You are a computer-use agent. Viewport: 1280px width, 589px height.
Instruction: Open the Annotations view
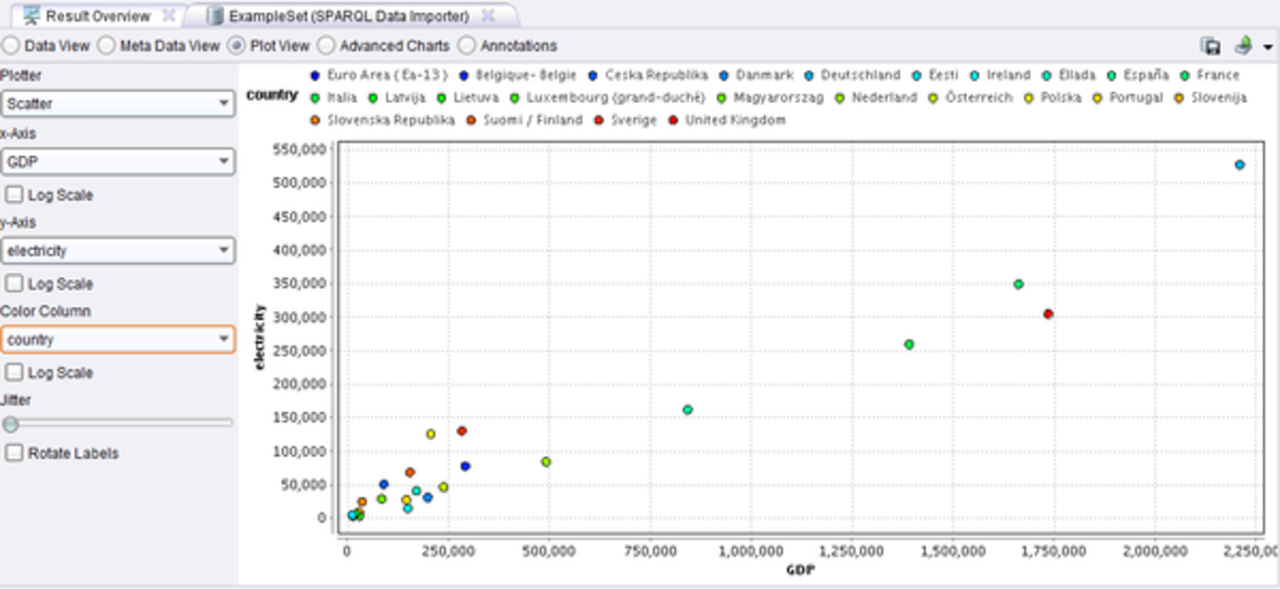466,45
